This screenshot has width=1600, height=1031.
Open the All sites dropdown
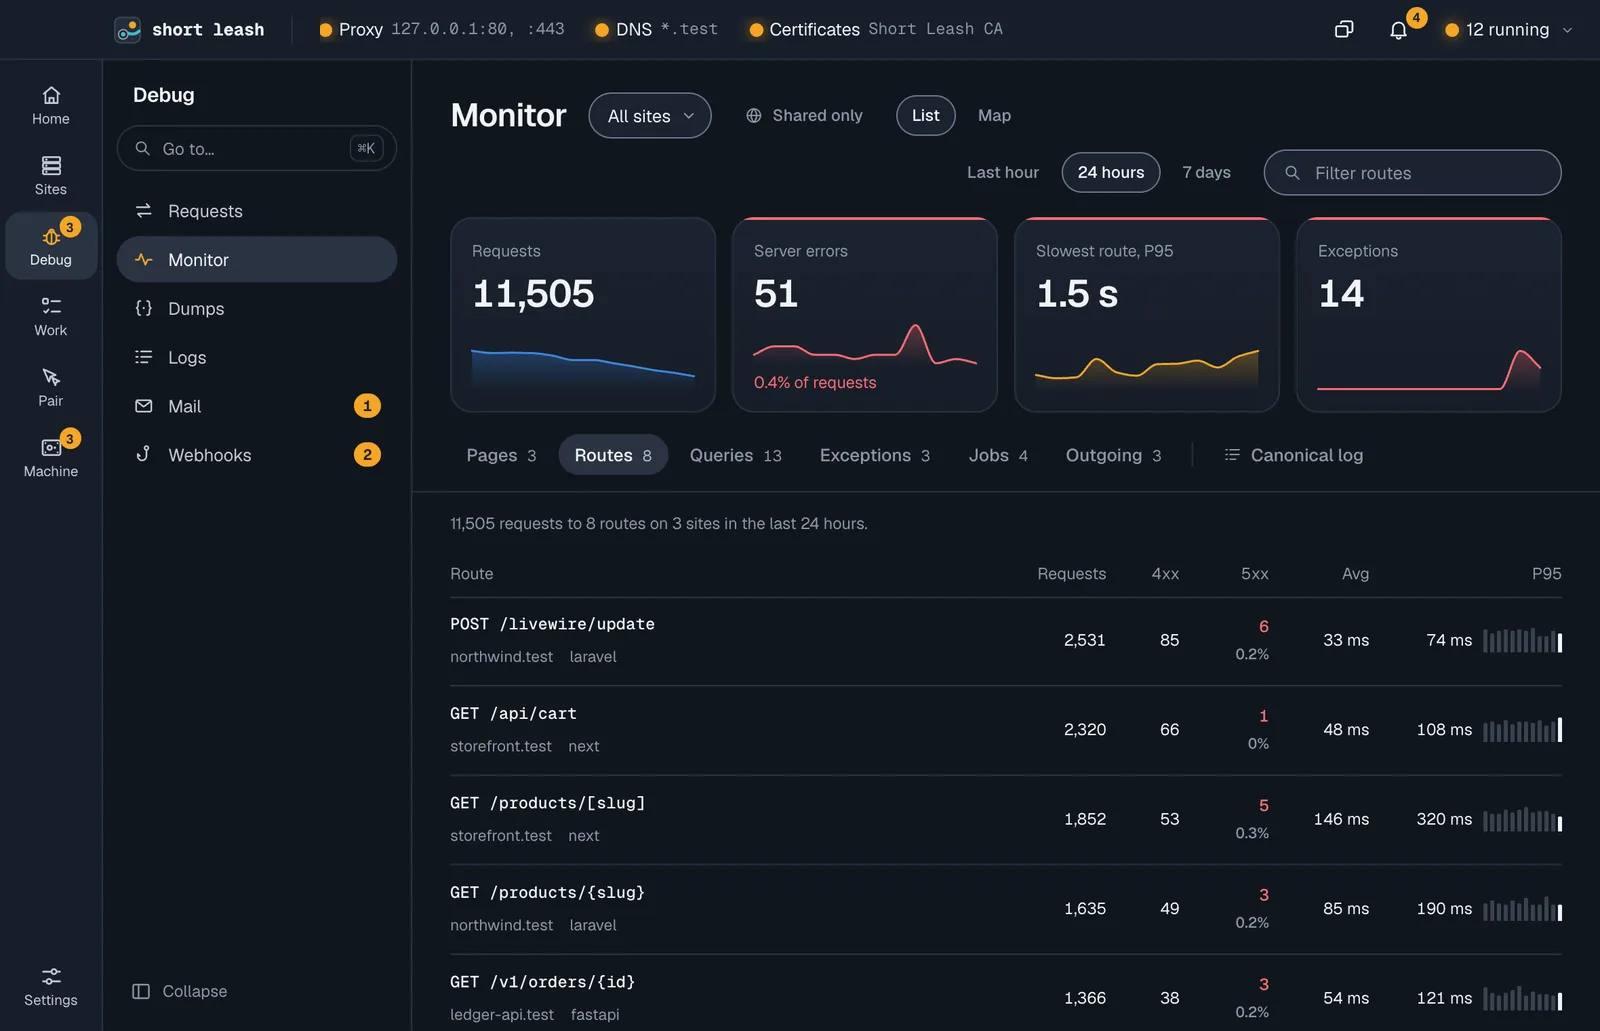point(650,116)
